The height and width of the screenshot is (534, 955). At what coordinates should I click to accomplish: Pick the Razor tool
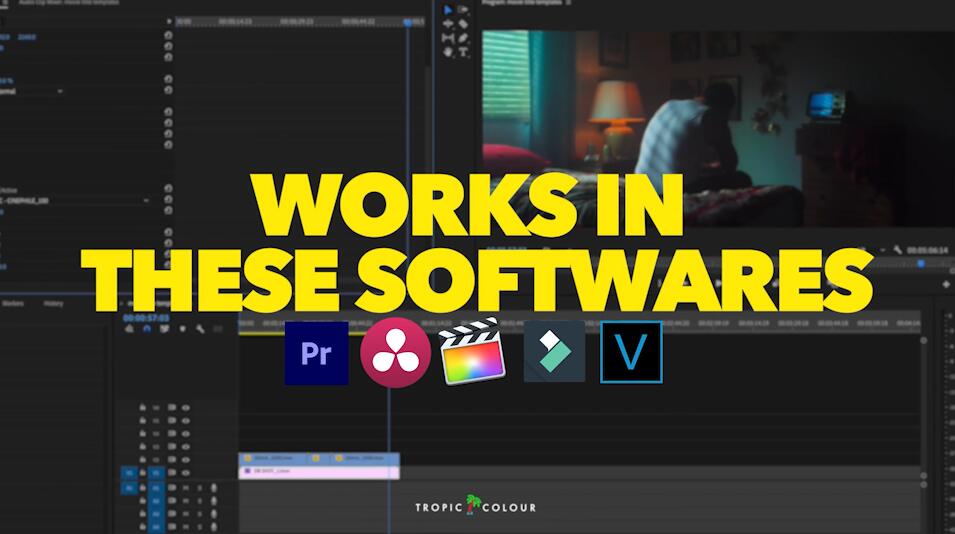[464, 24]
